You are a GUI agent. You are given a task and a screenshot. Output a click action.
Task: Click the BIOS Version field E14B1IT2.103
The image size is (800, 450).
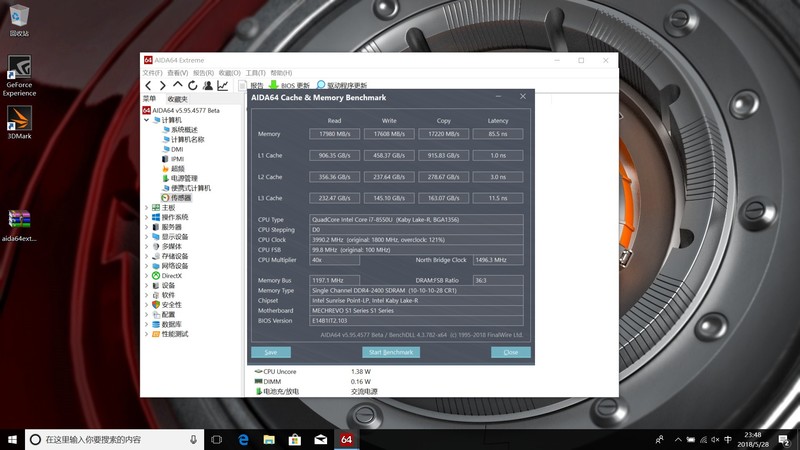[416, 320]
